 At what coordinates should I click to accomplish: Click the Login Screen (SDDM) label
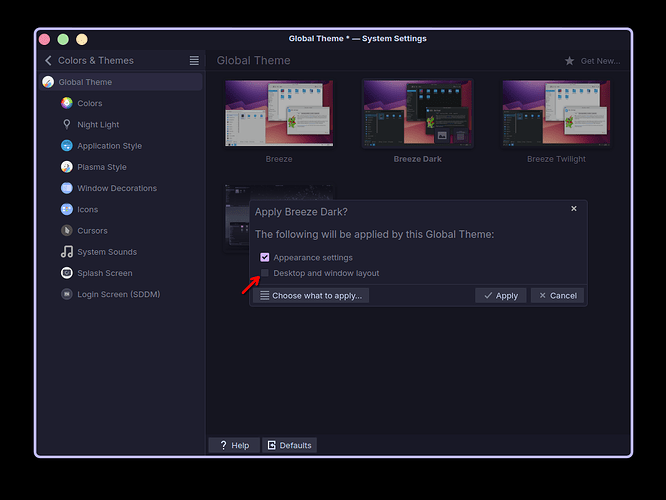(x=119, y=294)
